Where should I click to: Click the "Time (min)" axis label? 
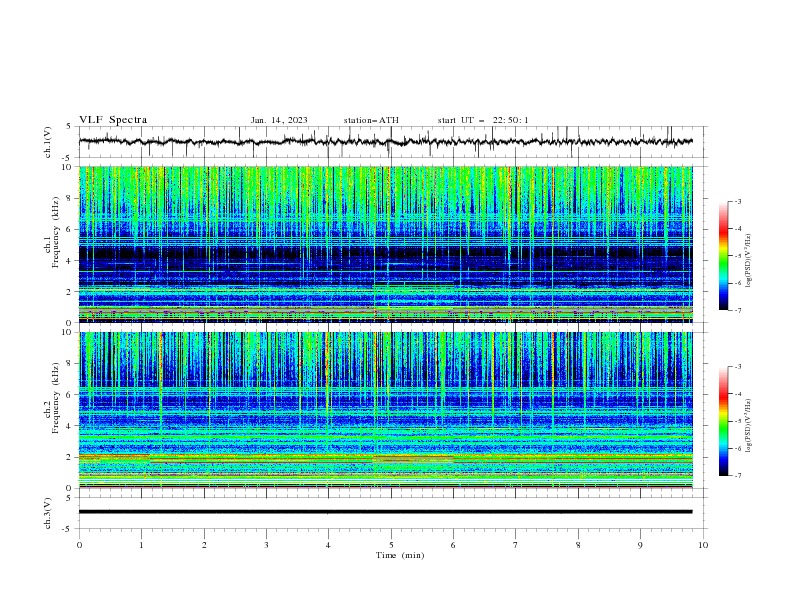(x=400, y=555)
